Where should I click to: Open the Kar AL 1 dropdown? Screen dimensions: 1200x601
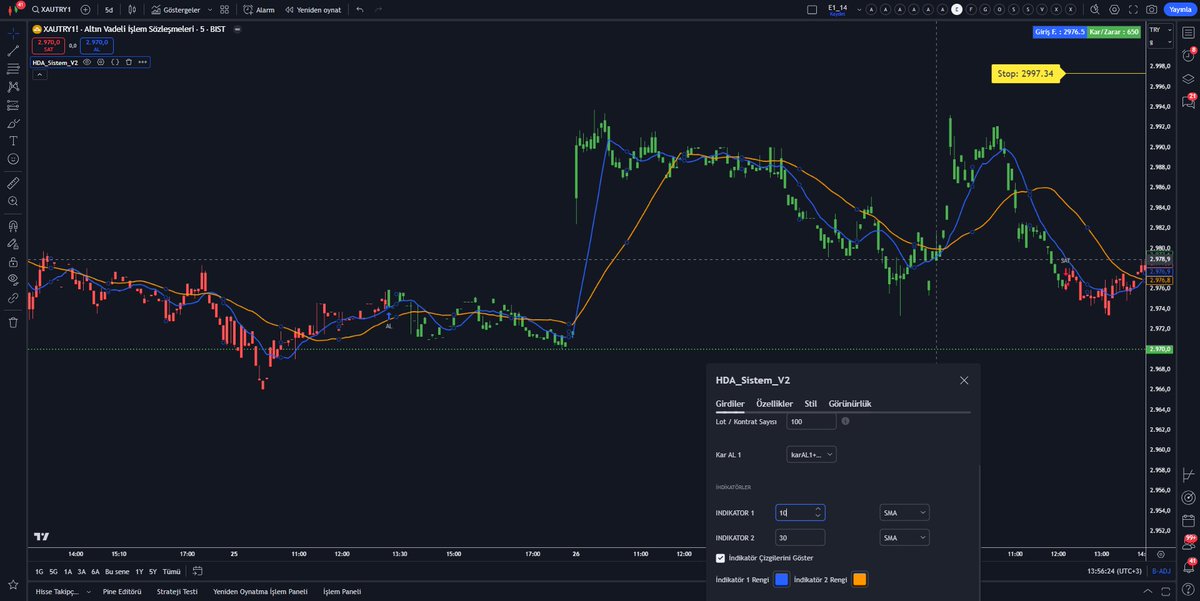(x=811, y=454)
